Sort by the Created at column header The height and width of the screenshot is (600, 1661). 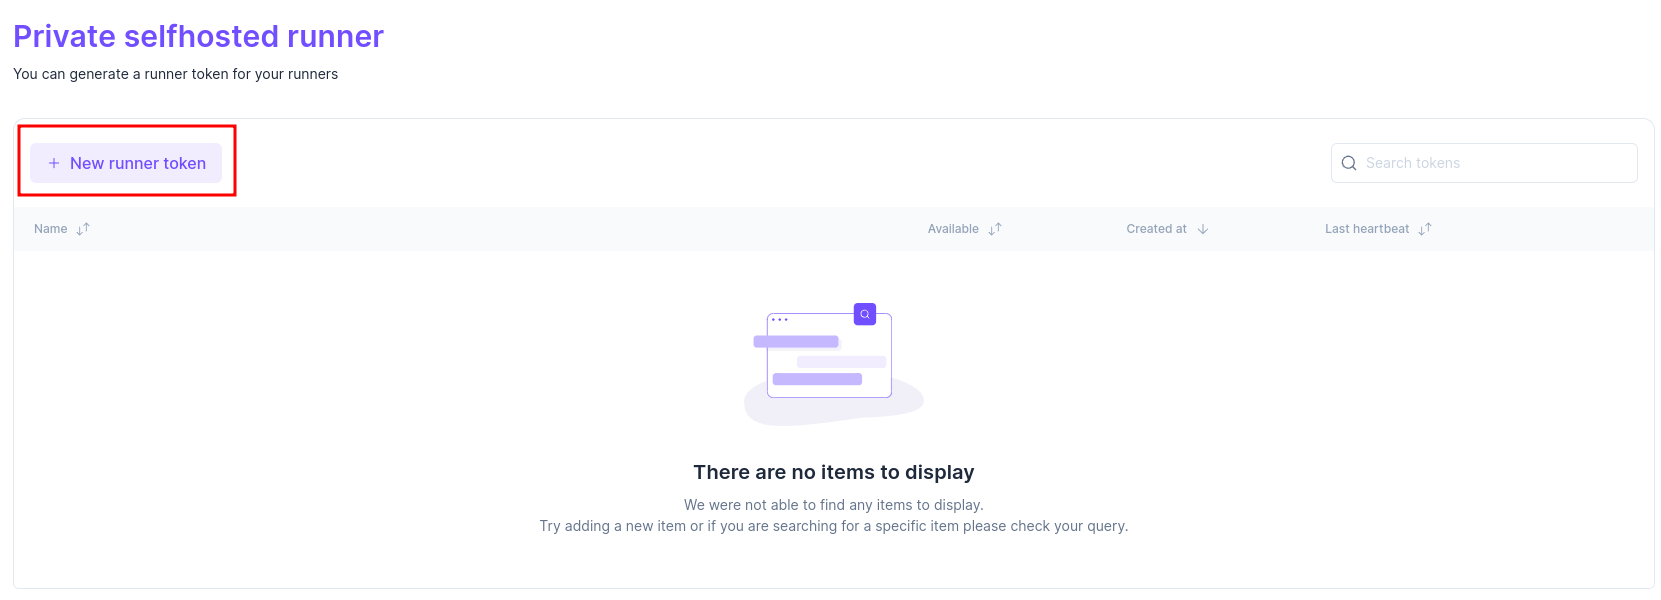[1156, 229]
